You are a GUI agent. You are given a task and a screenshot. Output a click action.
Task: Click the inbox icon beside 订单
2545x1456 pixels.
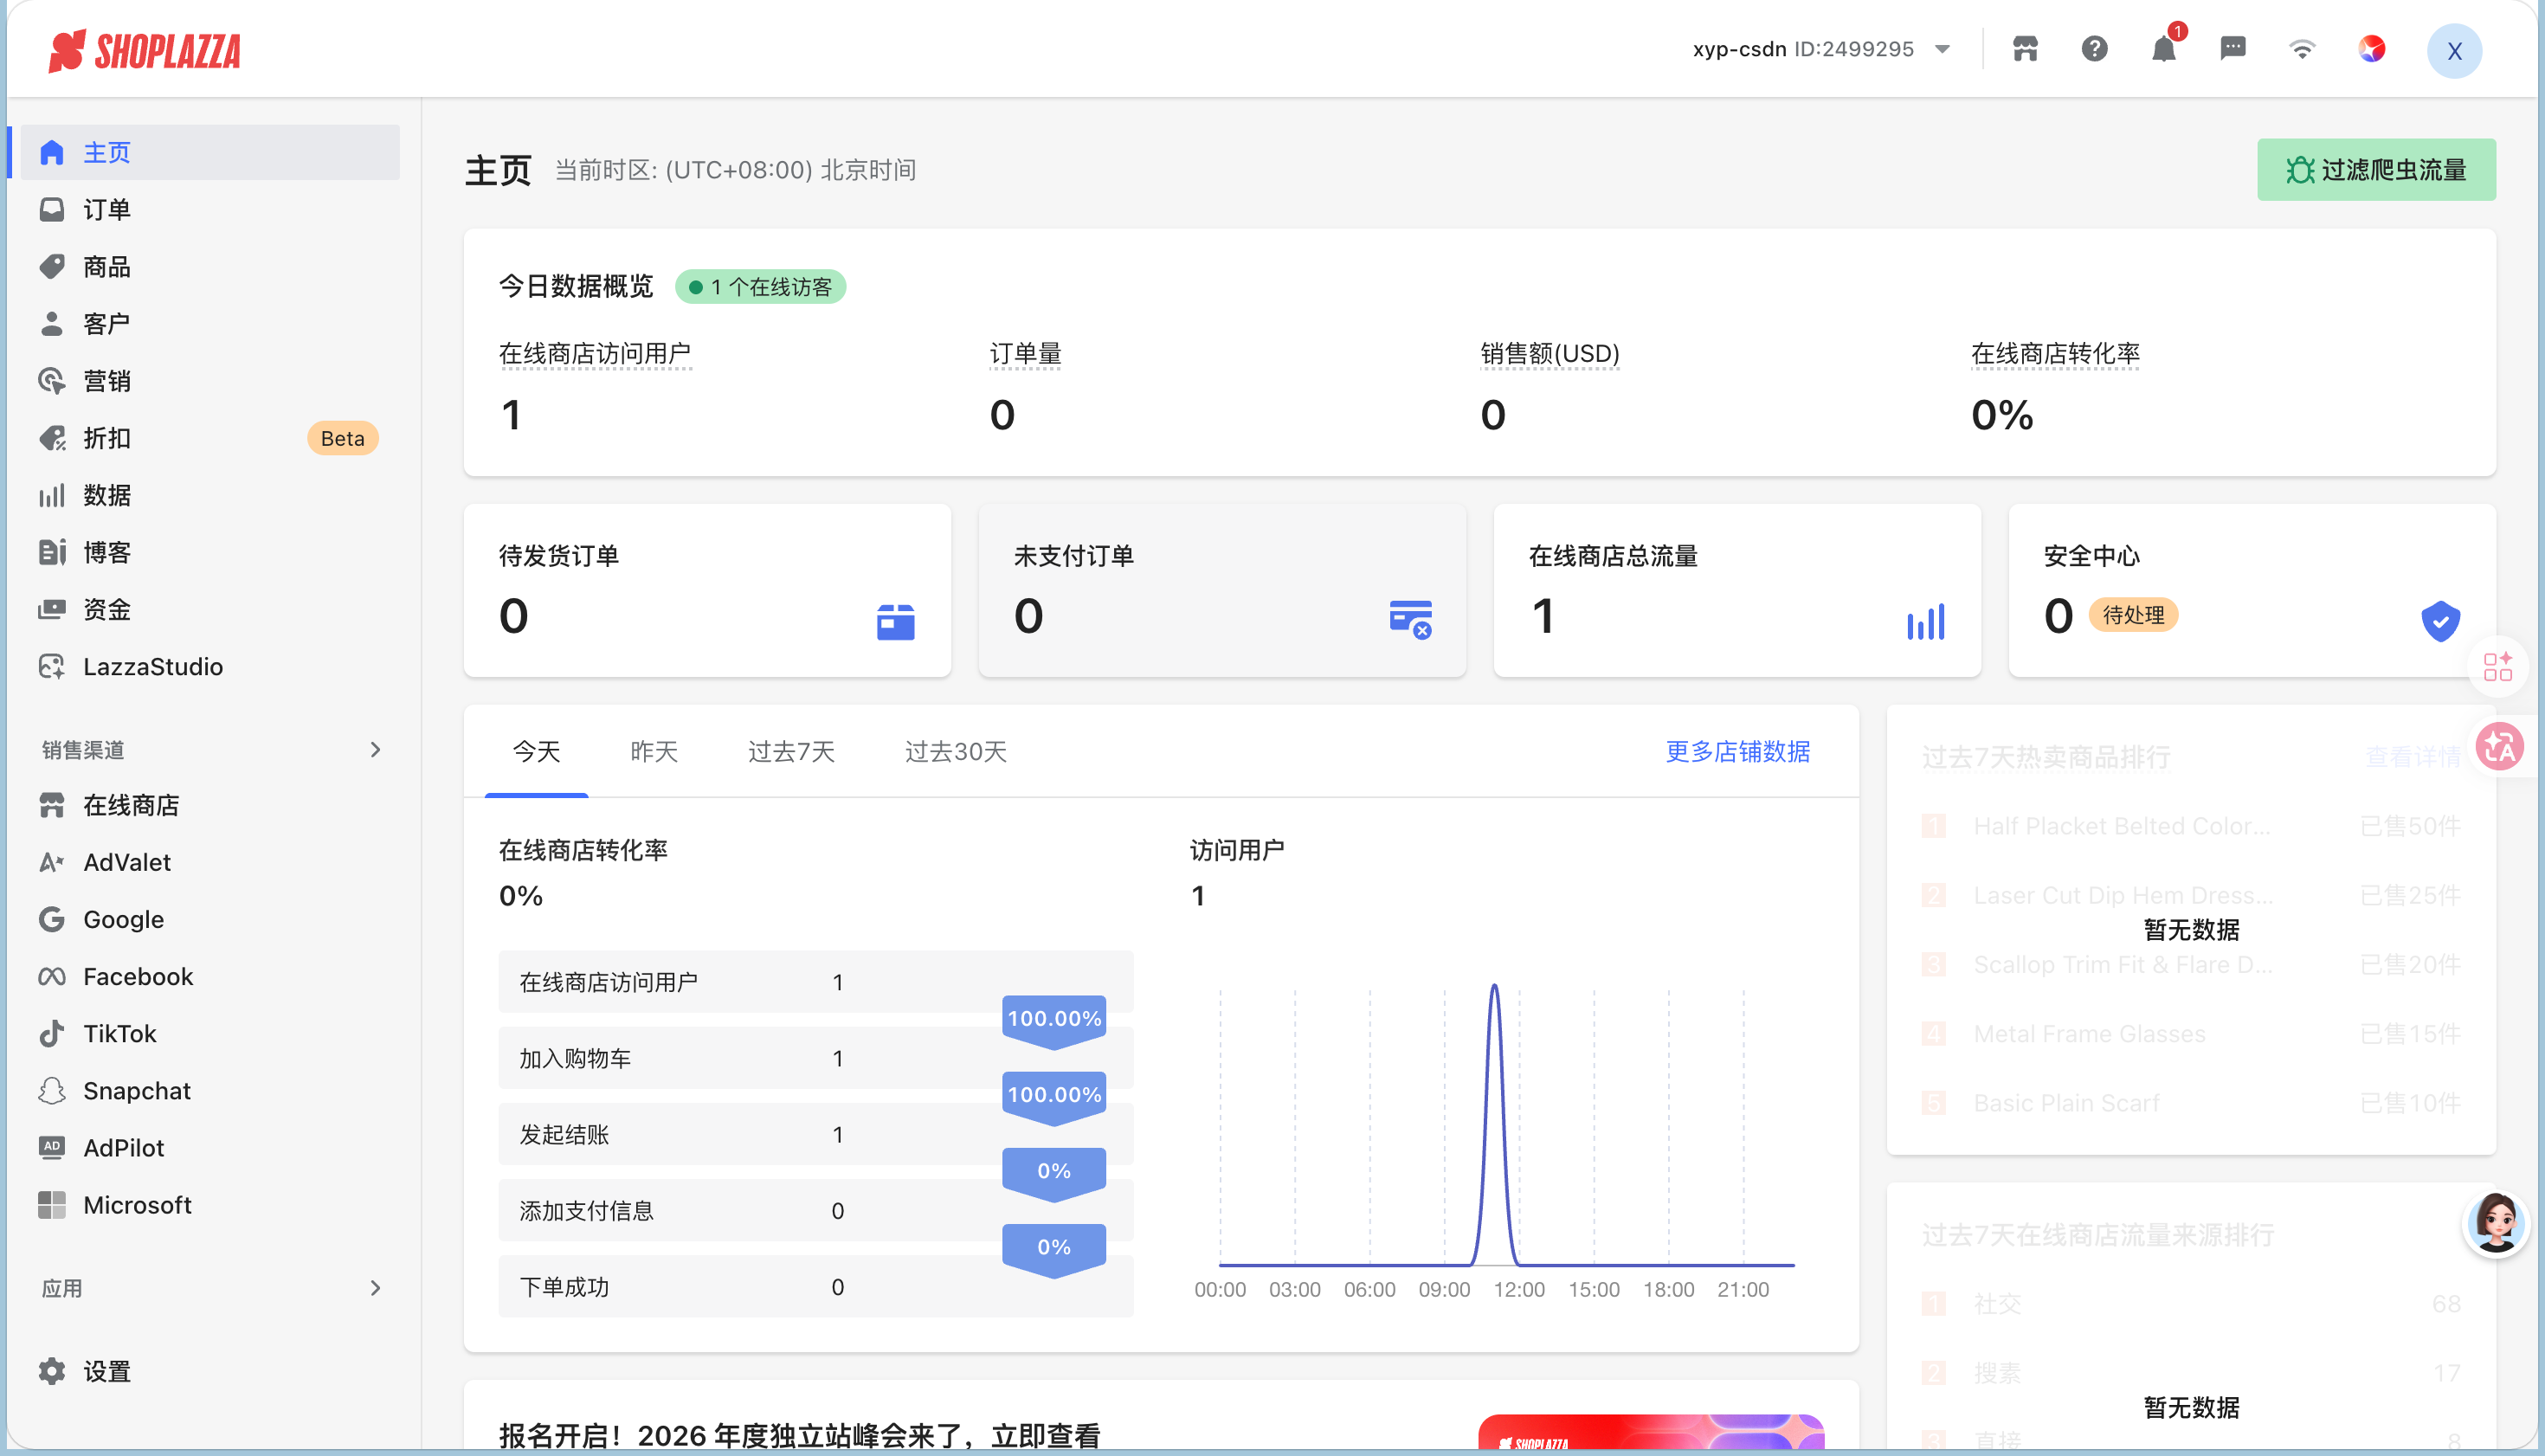coord(52,209)
